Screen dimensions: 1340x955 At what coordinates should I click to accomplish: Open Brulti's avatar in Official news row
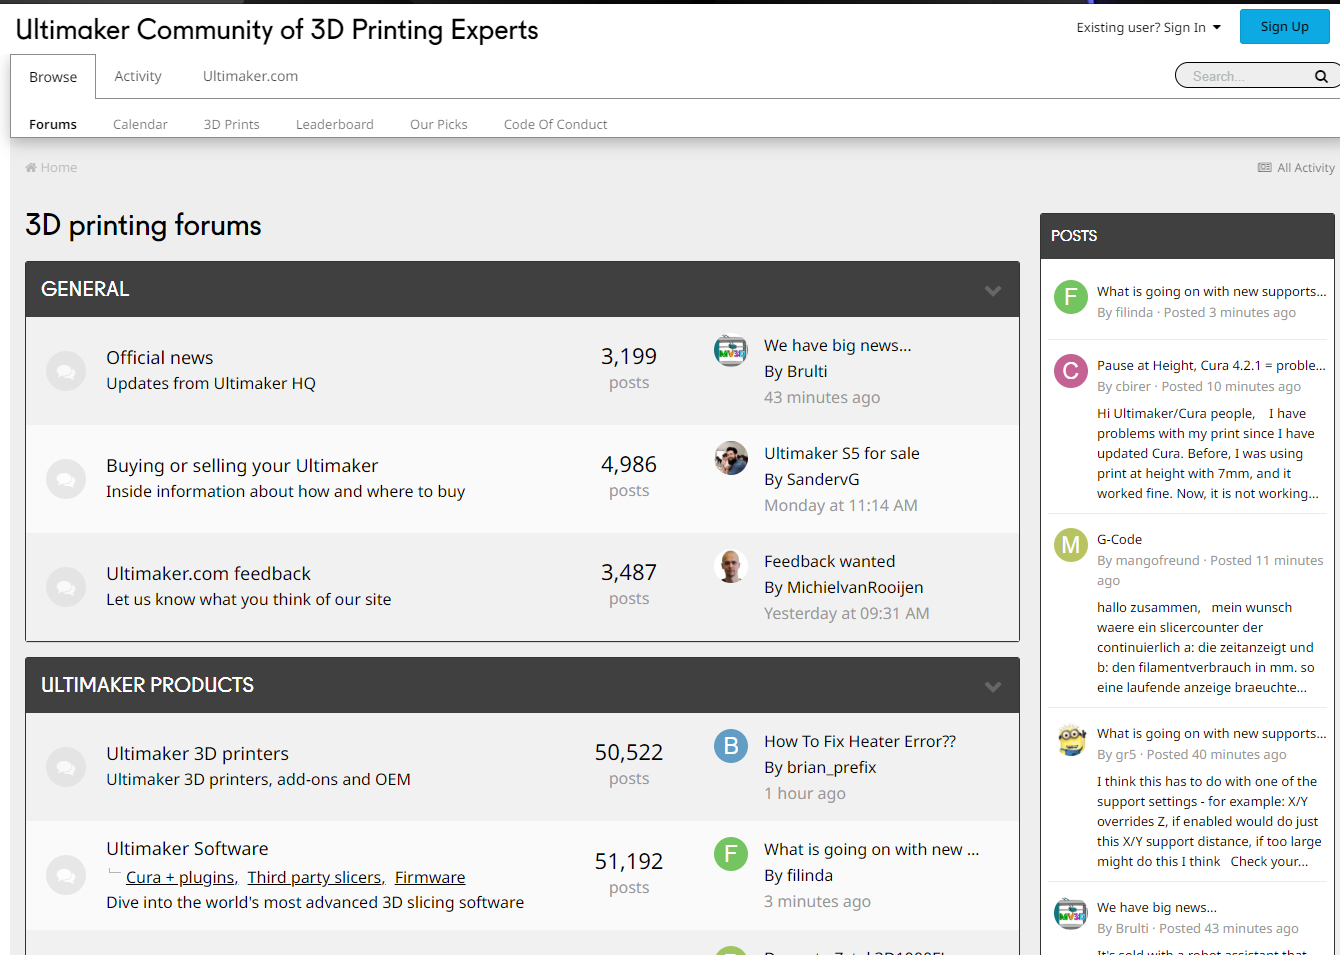731,350
